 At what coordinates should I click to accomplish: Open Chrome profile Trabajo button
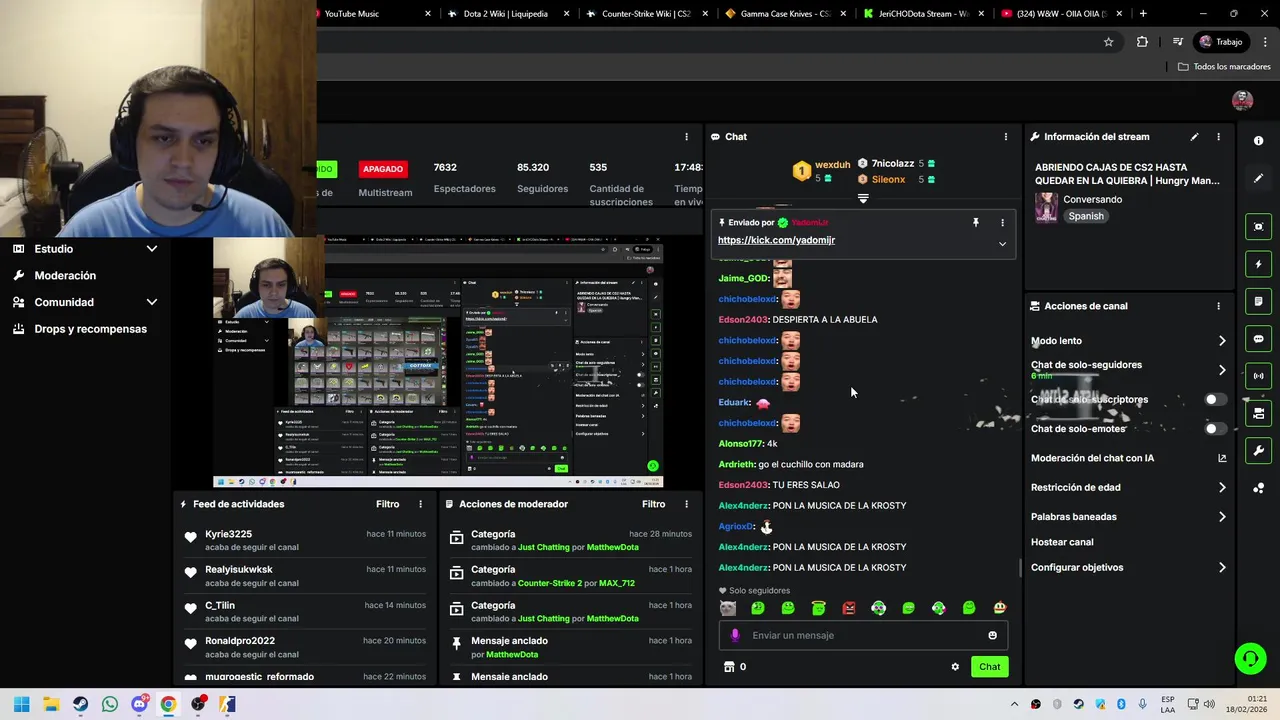click(x=1221, y=42)
